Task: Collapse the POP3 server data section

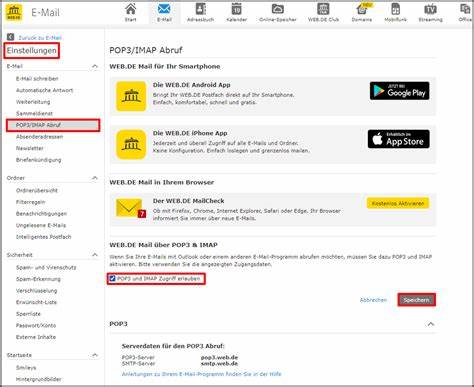Action: click(431, 324)
